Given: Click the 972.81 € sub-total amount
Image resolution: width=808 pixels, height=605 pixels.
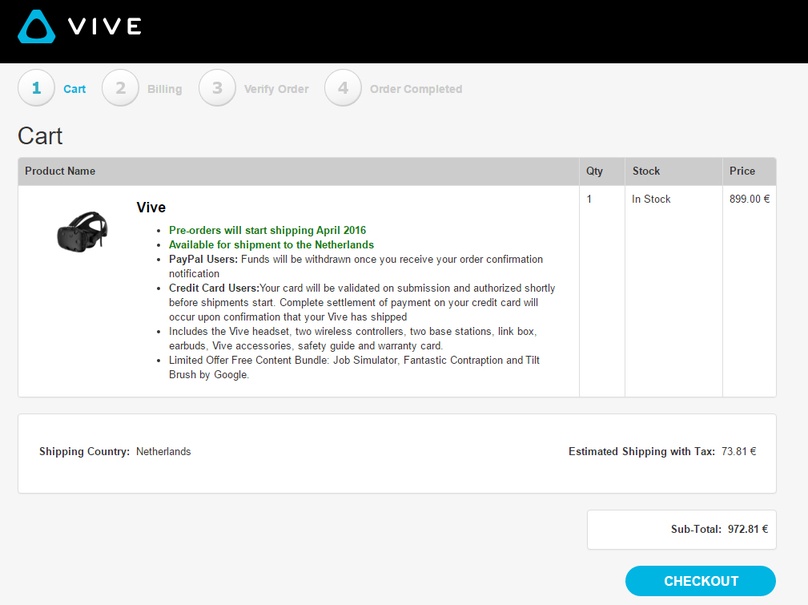Looking at the screenshot, I should pyautogui.click(x=748, y=529).
